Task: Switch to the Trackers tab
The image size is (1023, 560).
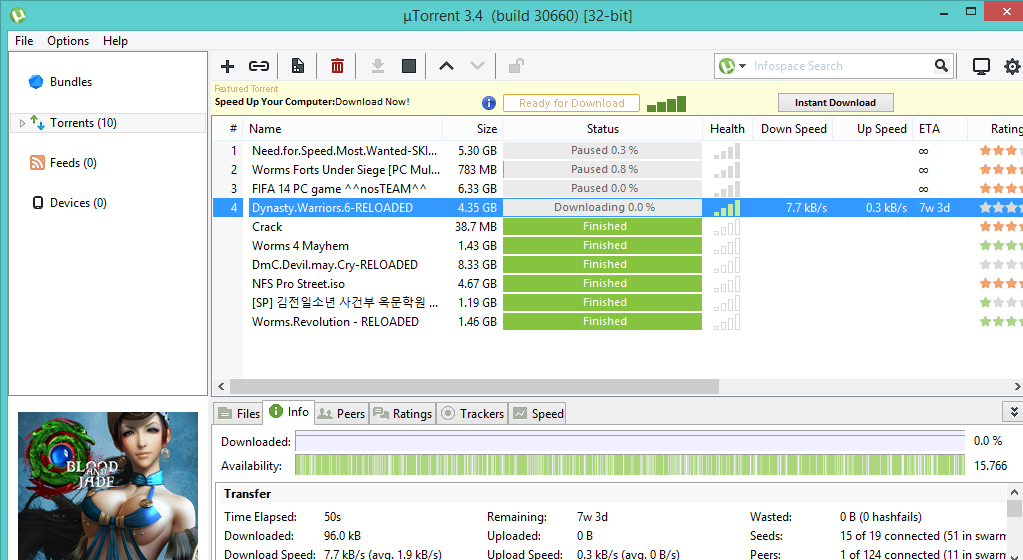Action: [472, 413]
